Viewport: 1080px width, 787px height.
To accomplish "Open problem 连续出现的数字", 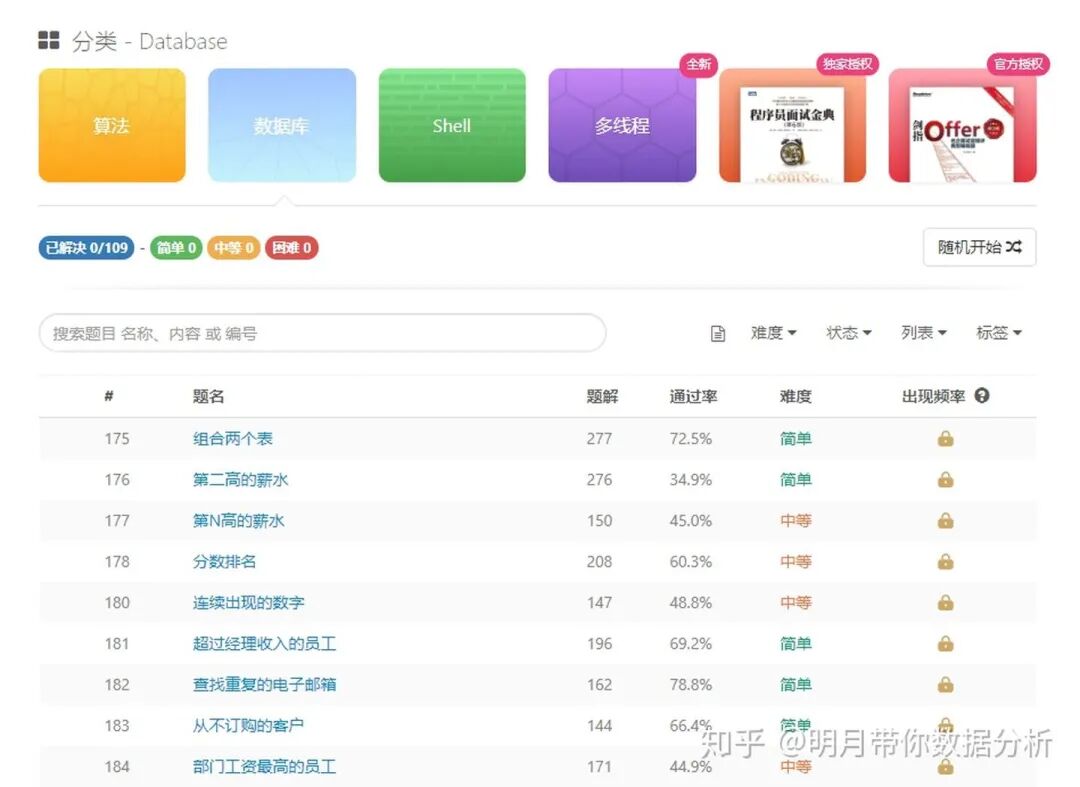I will pyautogui.click(x=249, y=602).
